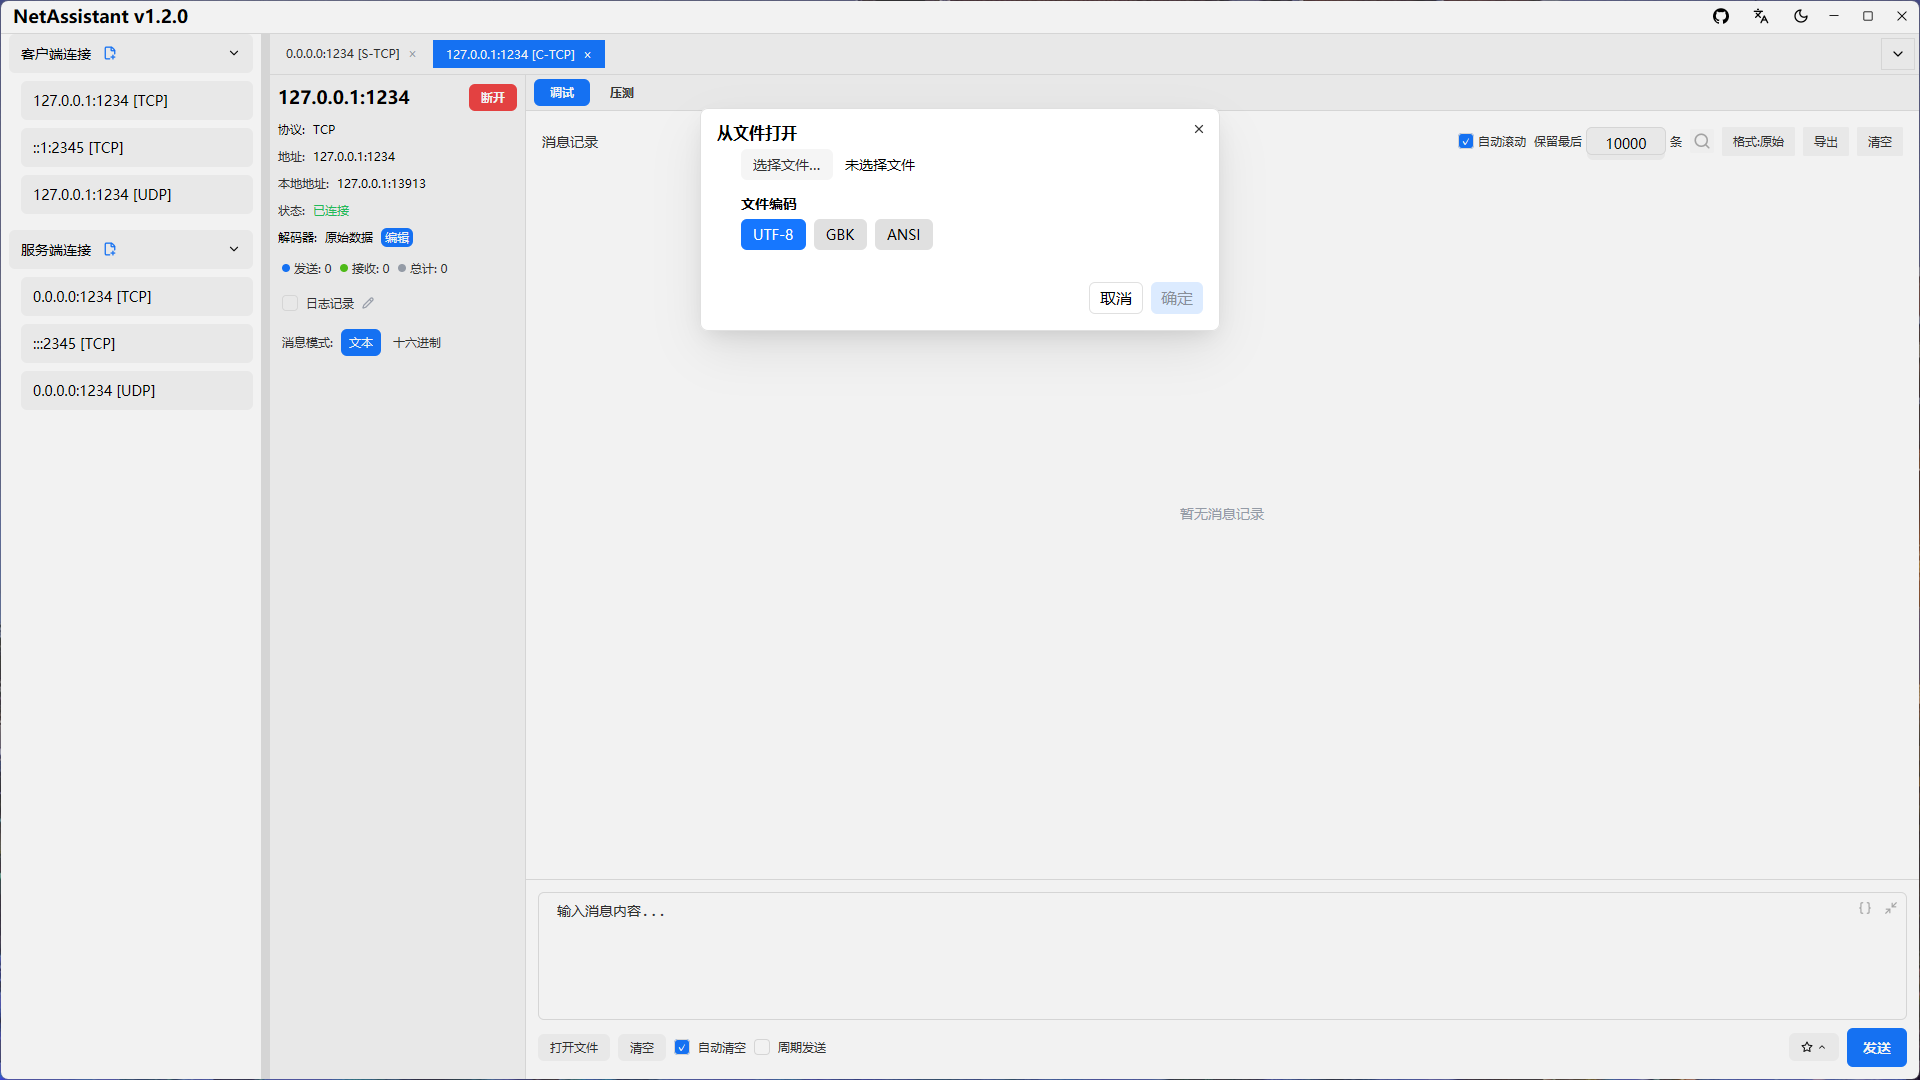The width and height of the screenshot is (1920, 1080).
Task: Collapse the 客户端连接 section
Action: (234, 53)
